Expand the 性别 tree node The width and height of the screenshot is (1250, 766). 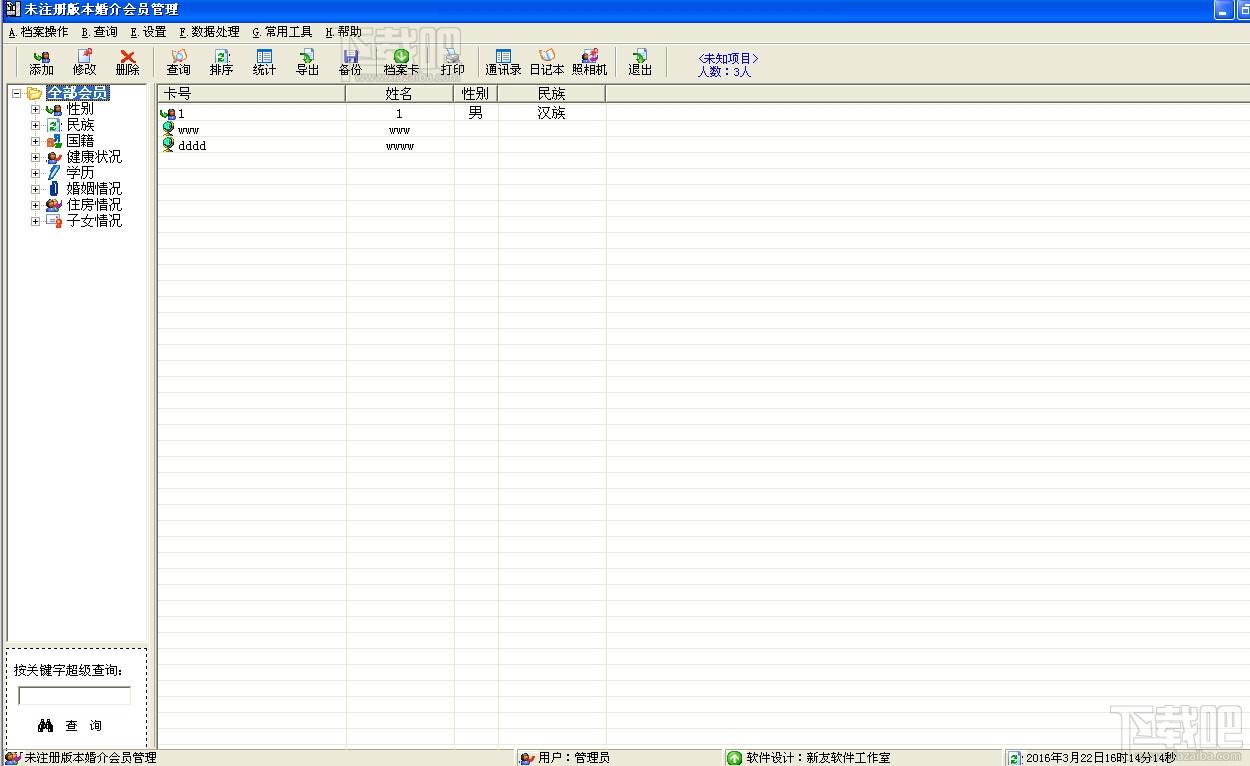pyautogui.click(x=36, y=110)
